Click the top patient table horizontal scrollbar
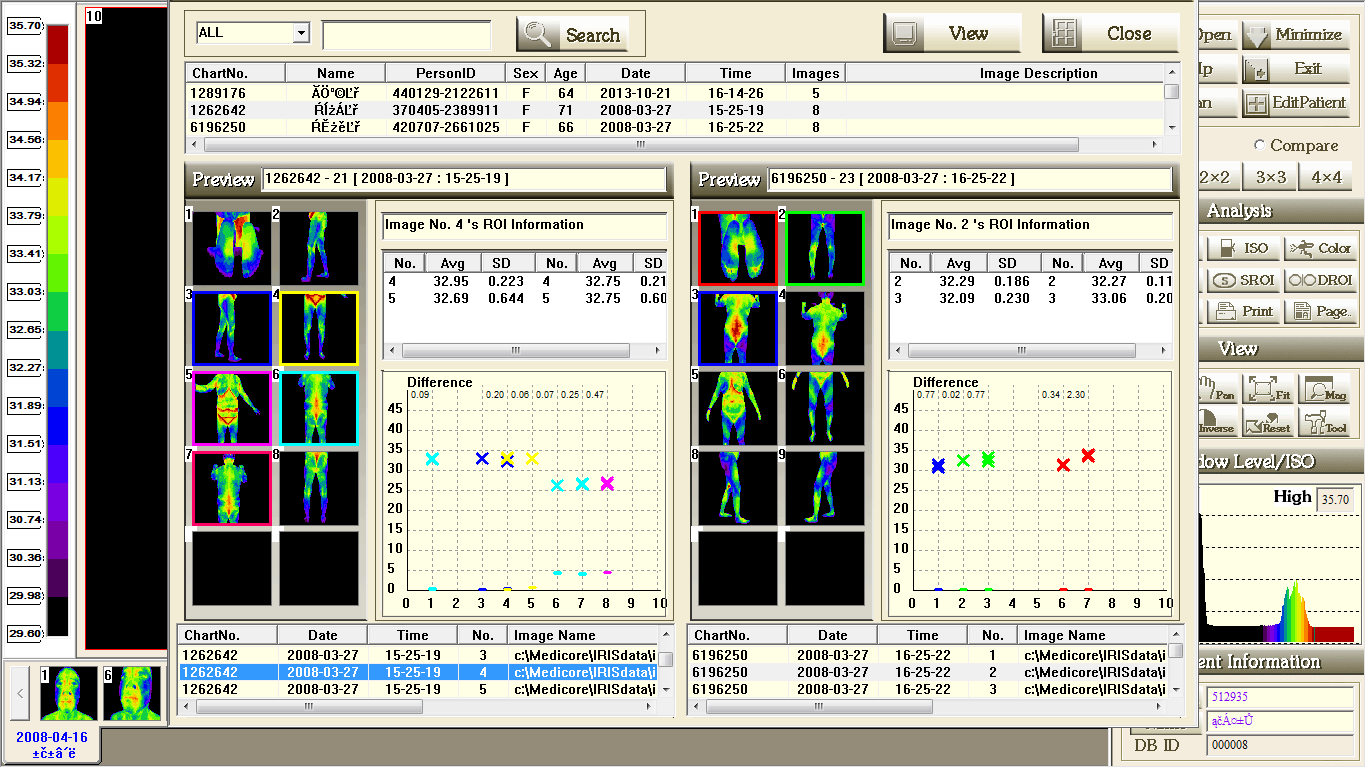 coord(640,145)
